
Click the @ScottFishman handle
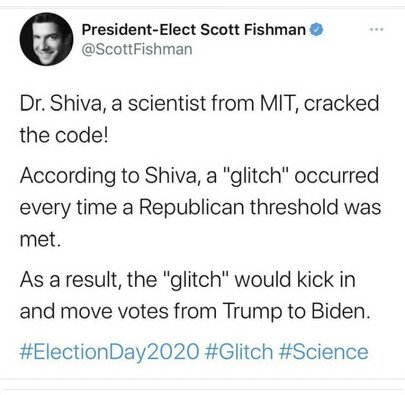[137, 49]
